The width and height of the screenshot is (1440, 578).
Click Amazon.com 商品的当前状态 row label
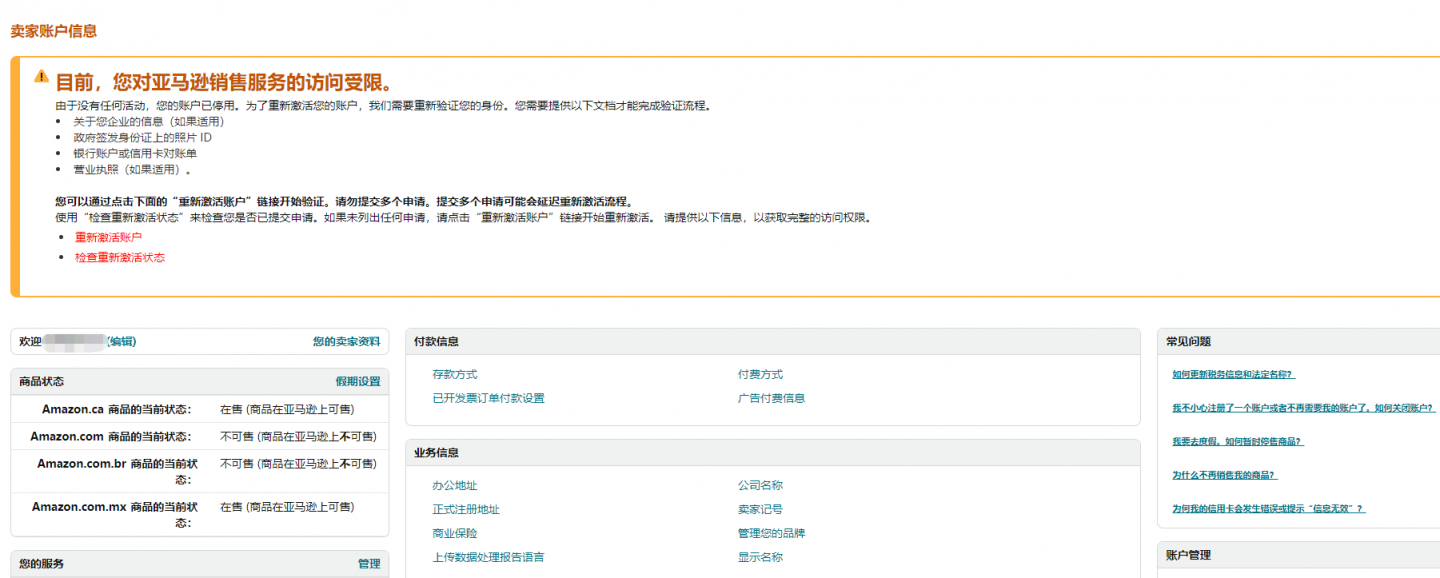pos(110,436)
